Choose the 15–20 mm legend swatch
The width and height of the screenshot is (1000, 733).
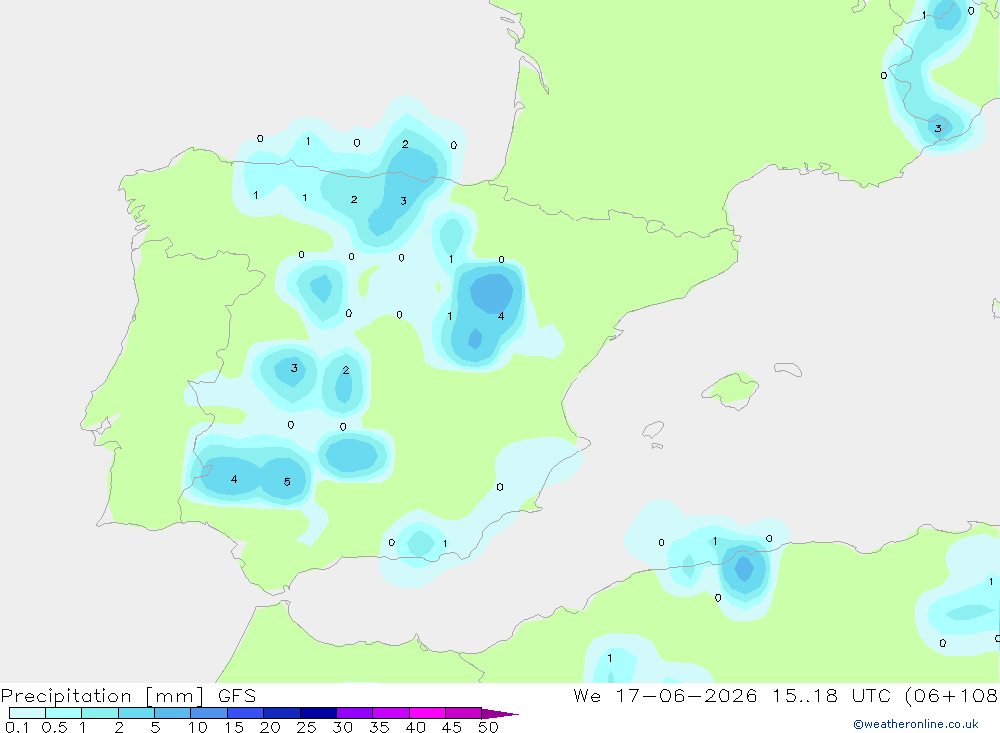[x=246, y=713]
